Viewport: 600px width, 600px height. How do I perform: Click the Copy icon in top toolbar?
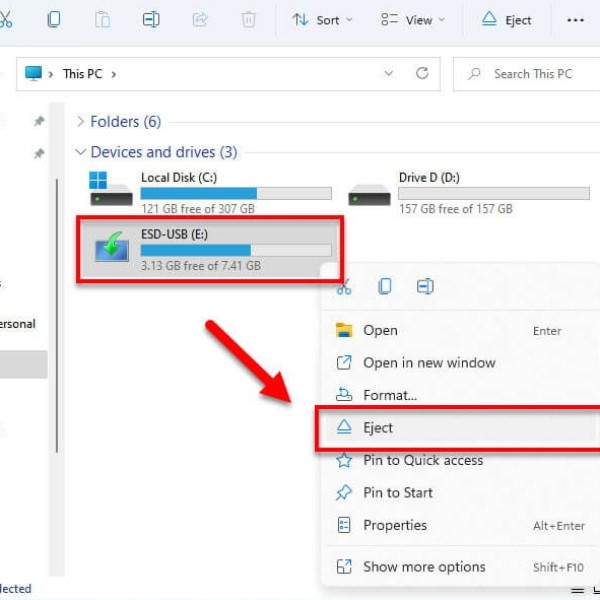pos(54,19)
